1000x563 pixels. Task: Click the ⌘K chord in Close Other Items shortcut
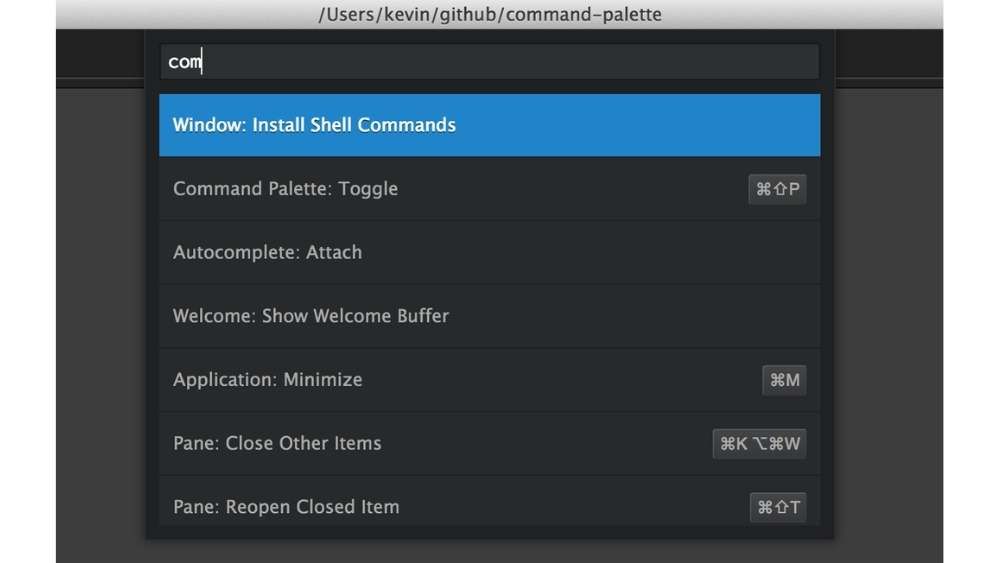pos(735,444)
